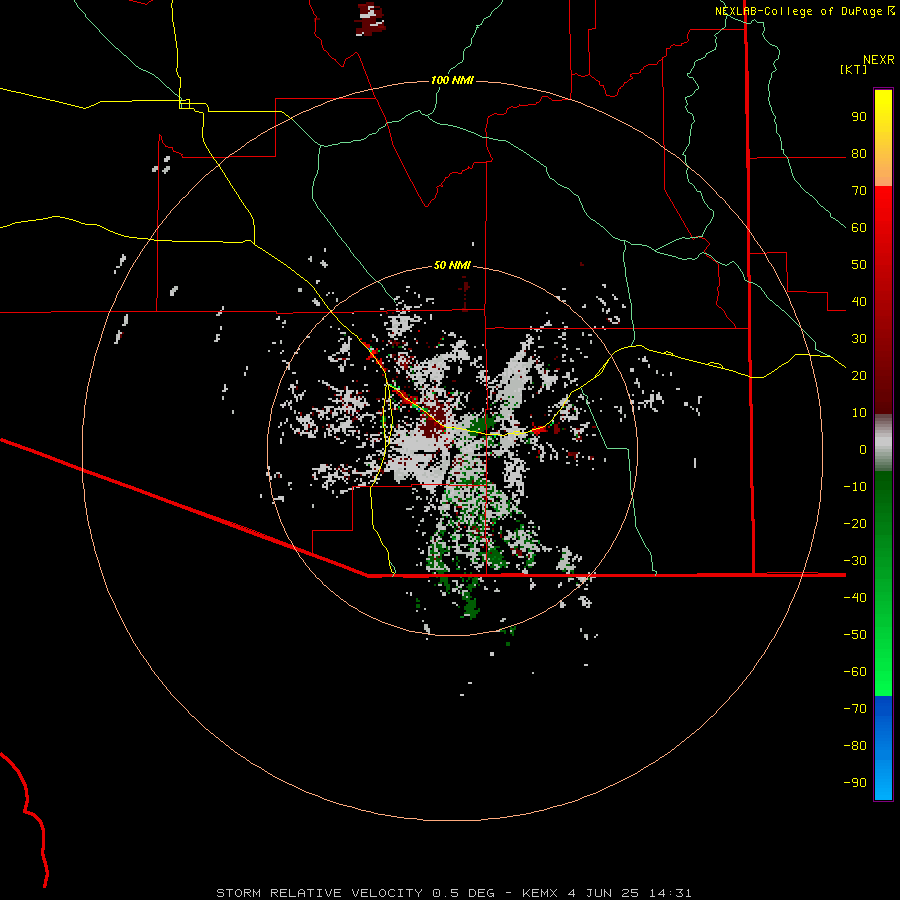Click the 14:31 timestamp text
Screen dimensions: 900x900
tap(670, 893)
